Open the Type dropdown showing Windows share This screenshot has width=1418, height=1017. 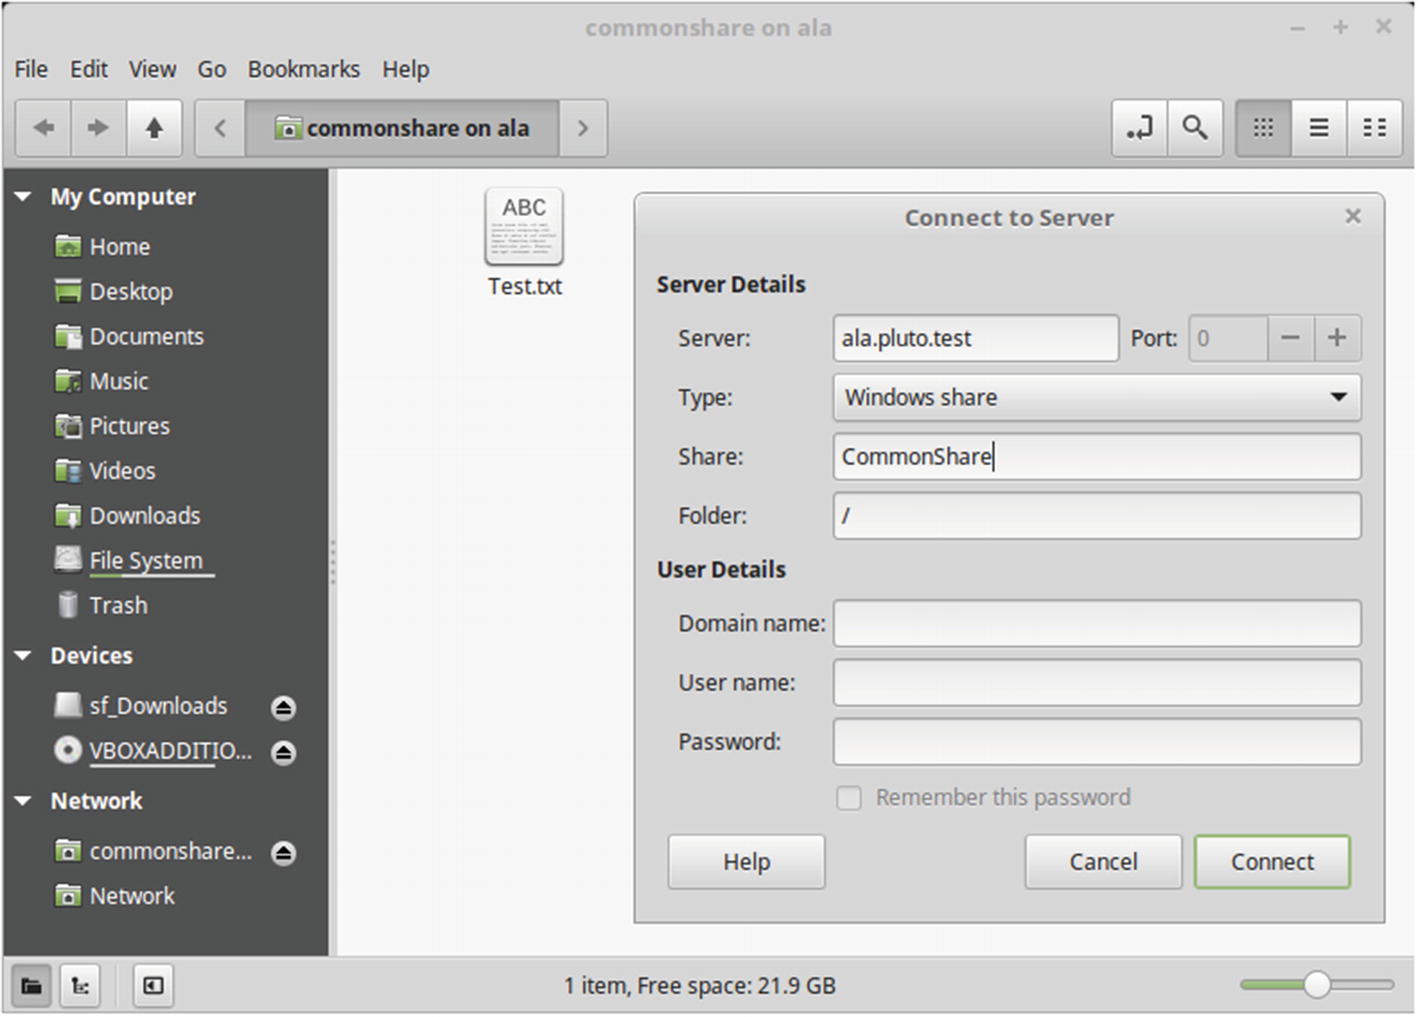[1097, 397]
